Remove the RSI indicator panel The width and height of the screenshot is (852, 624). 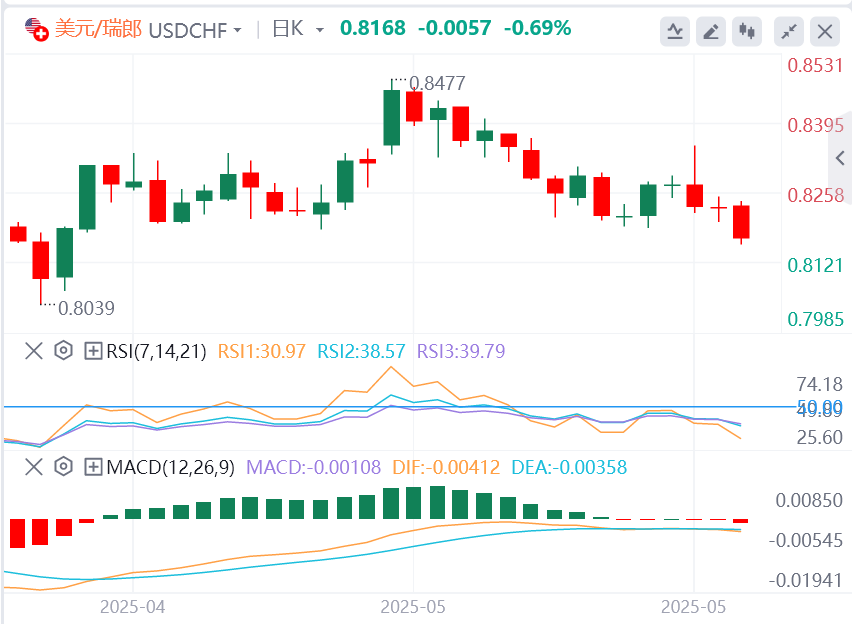(x=34, y=350)
